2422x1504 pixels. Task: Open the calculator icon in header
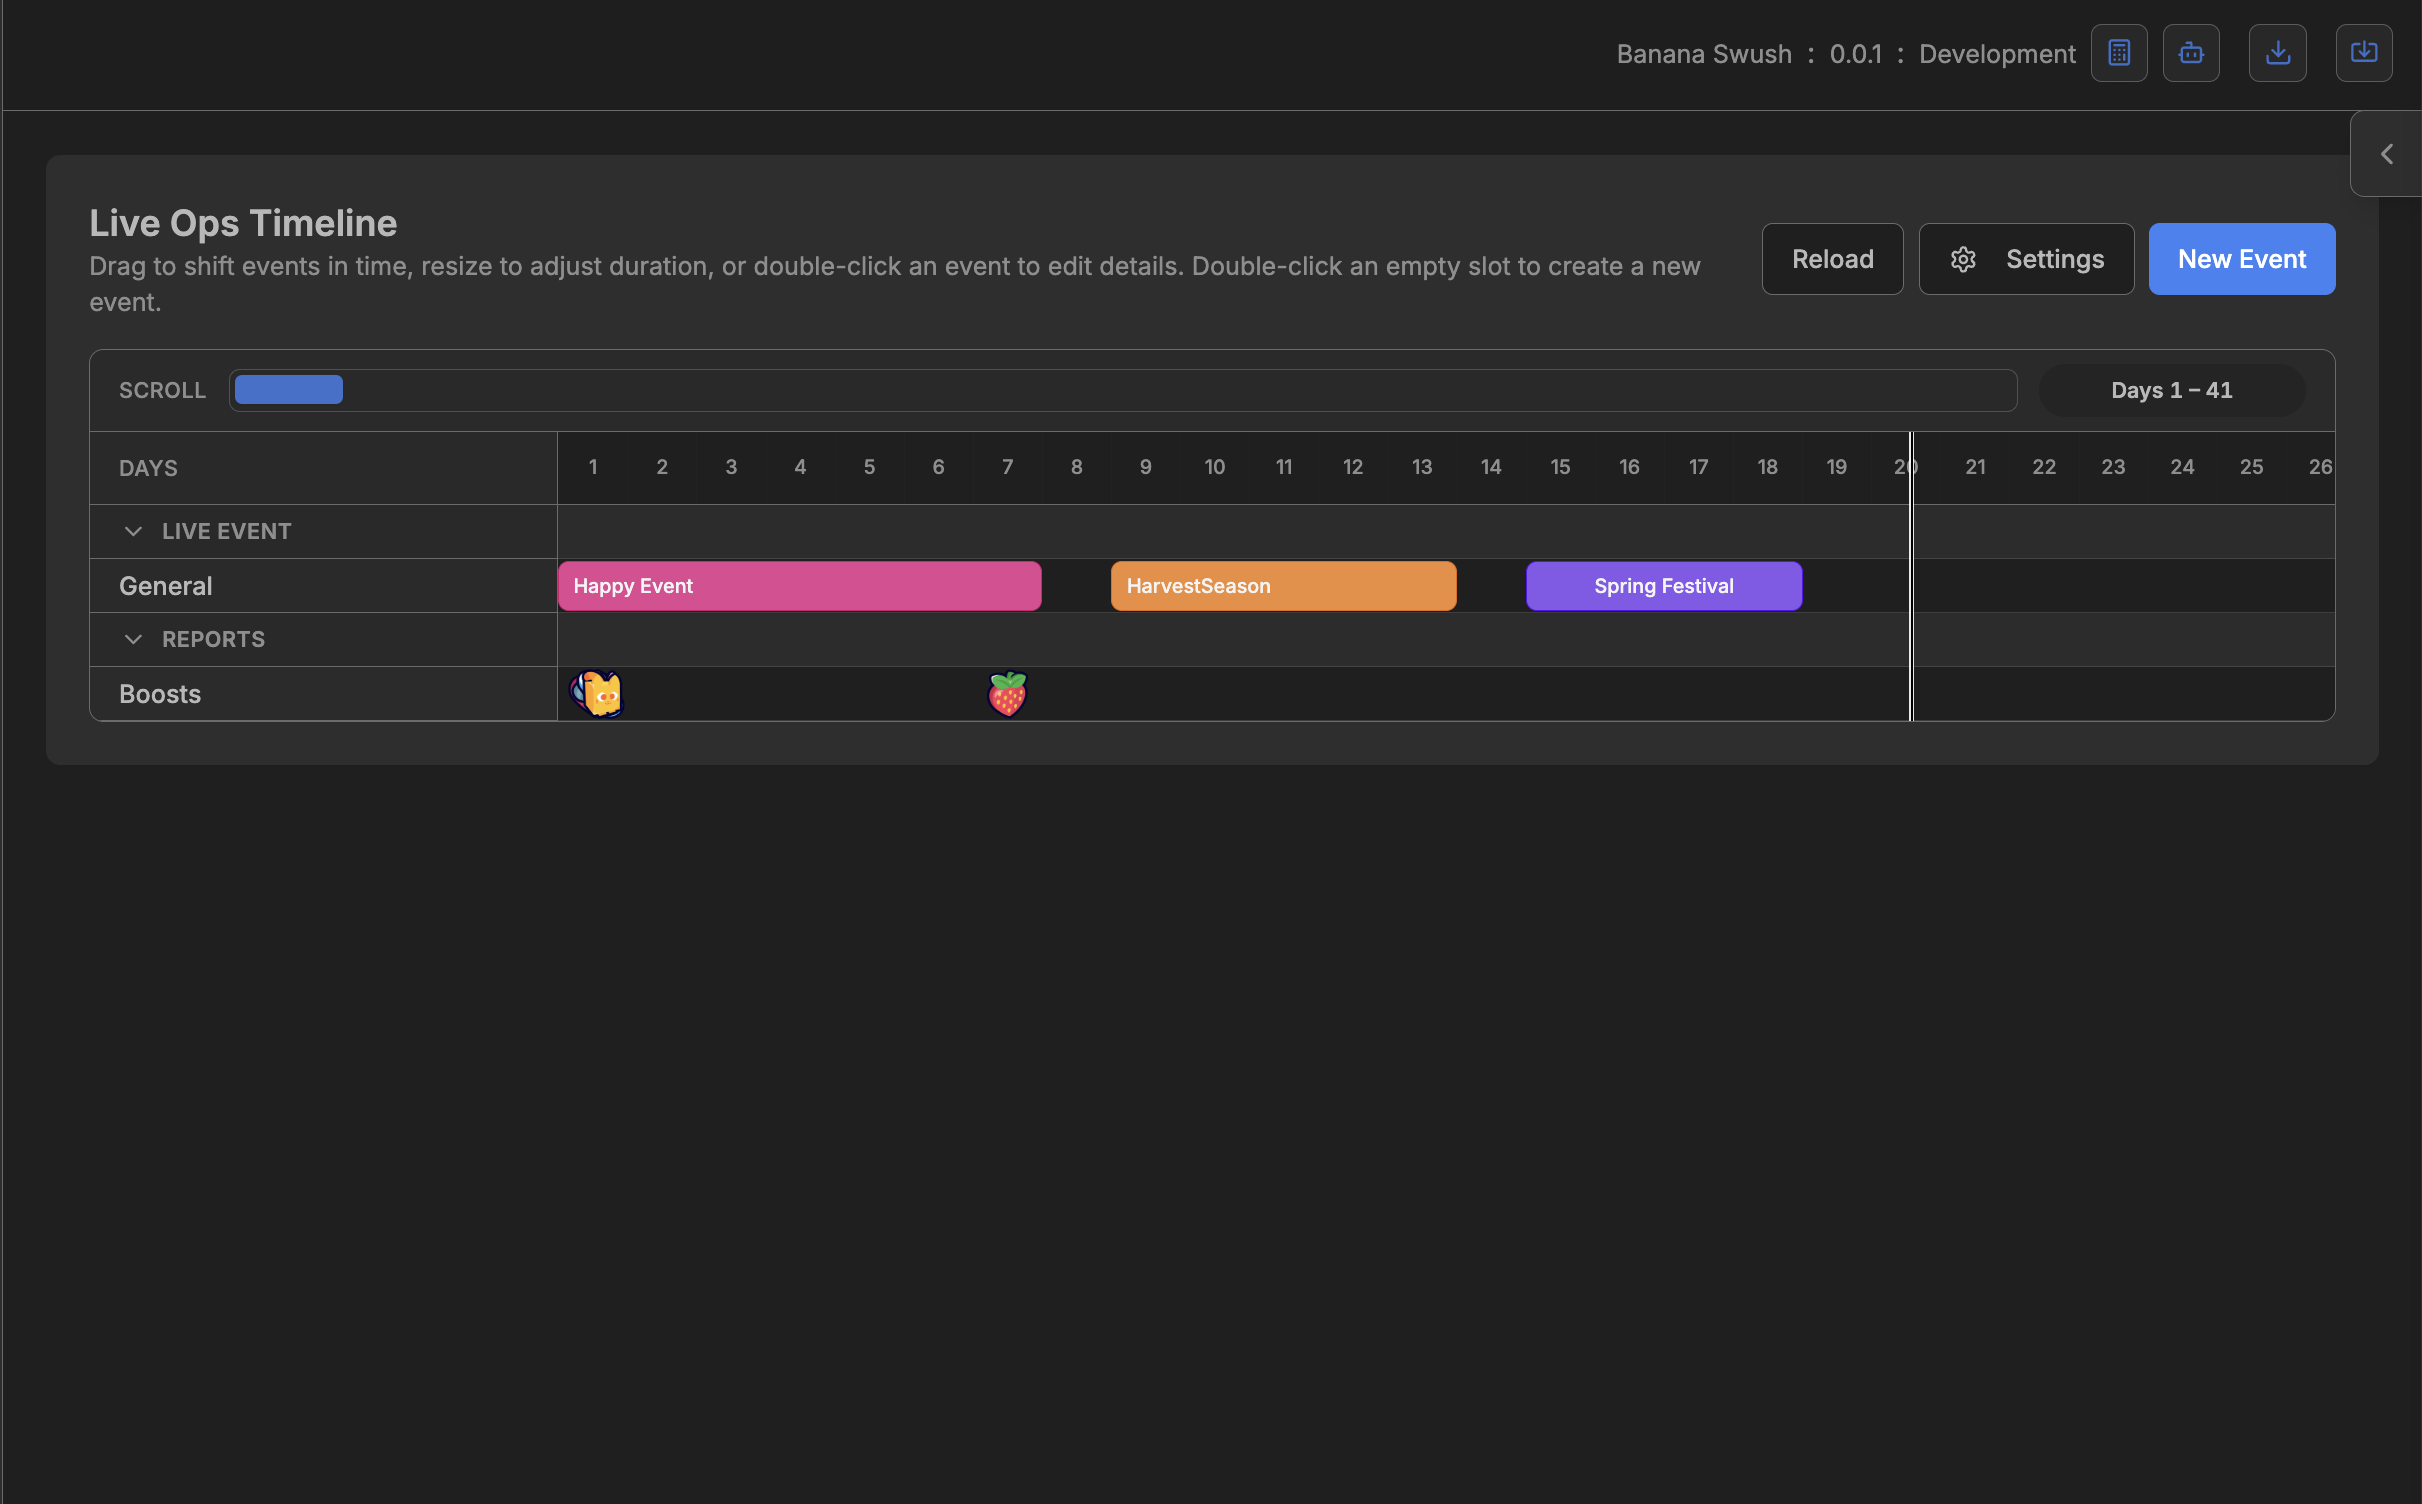(2118, 53)
